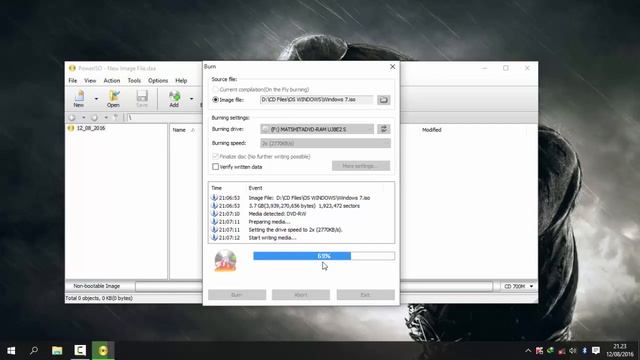
Task: Sort by the Modified column header
Action: (431, 130)
